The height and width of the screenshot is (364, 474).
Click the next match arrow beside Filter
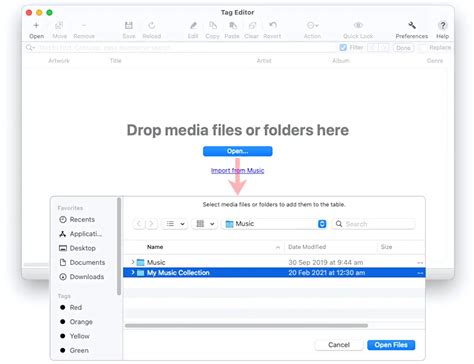tap(384, 48)
